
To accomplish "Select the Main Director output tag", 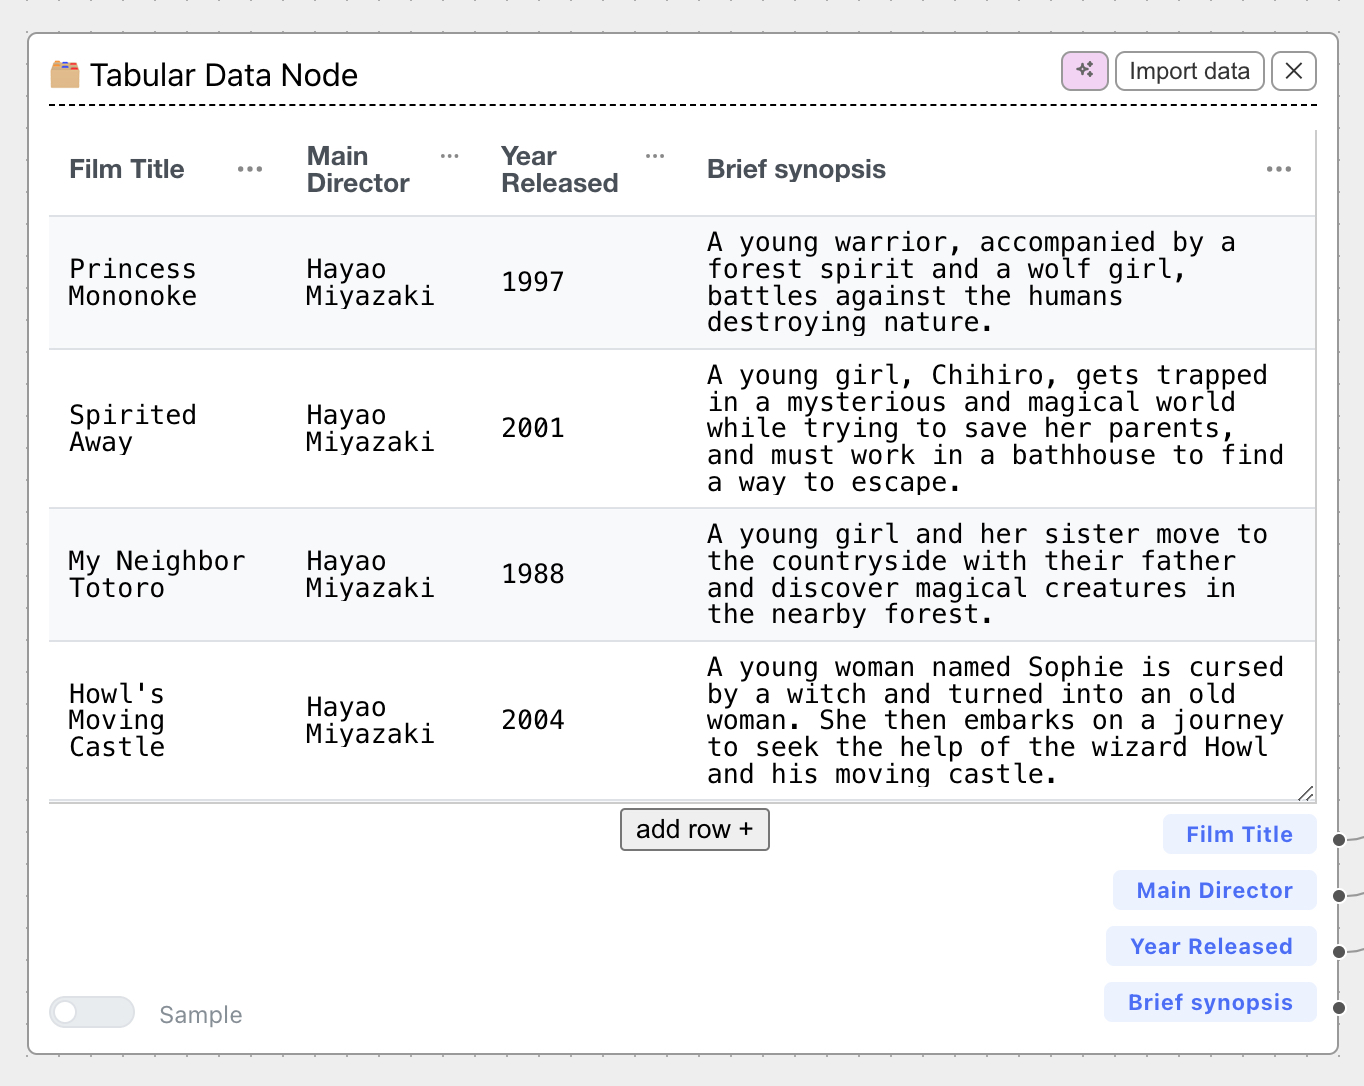I will pyautogui.click(x=1214, y=890).
